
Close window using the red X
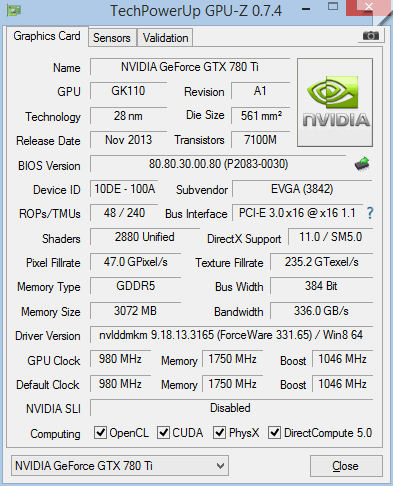[369, 7]
